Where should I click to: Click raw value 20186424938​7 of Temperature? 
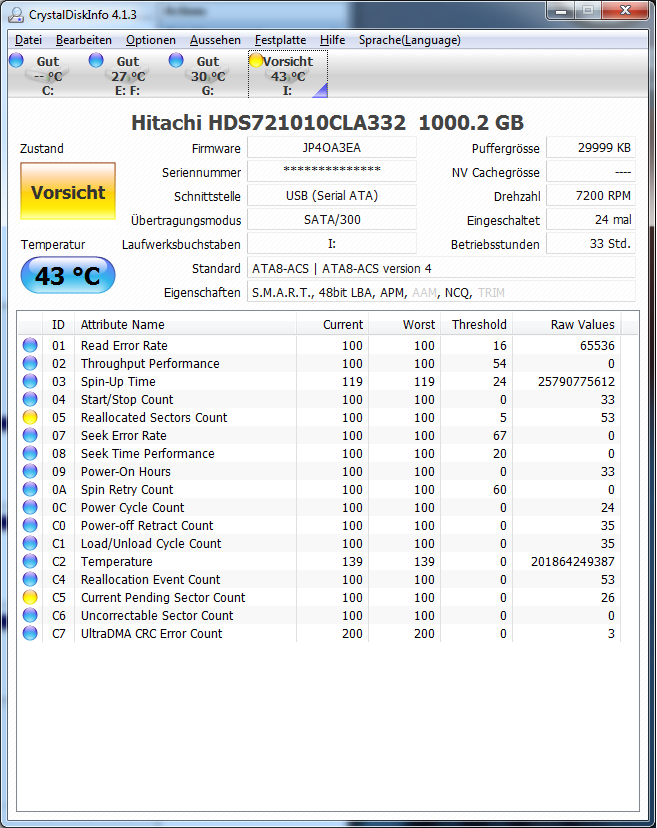pyautogui.click(x=572, y=561)
